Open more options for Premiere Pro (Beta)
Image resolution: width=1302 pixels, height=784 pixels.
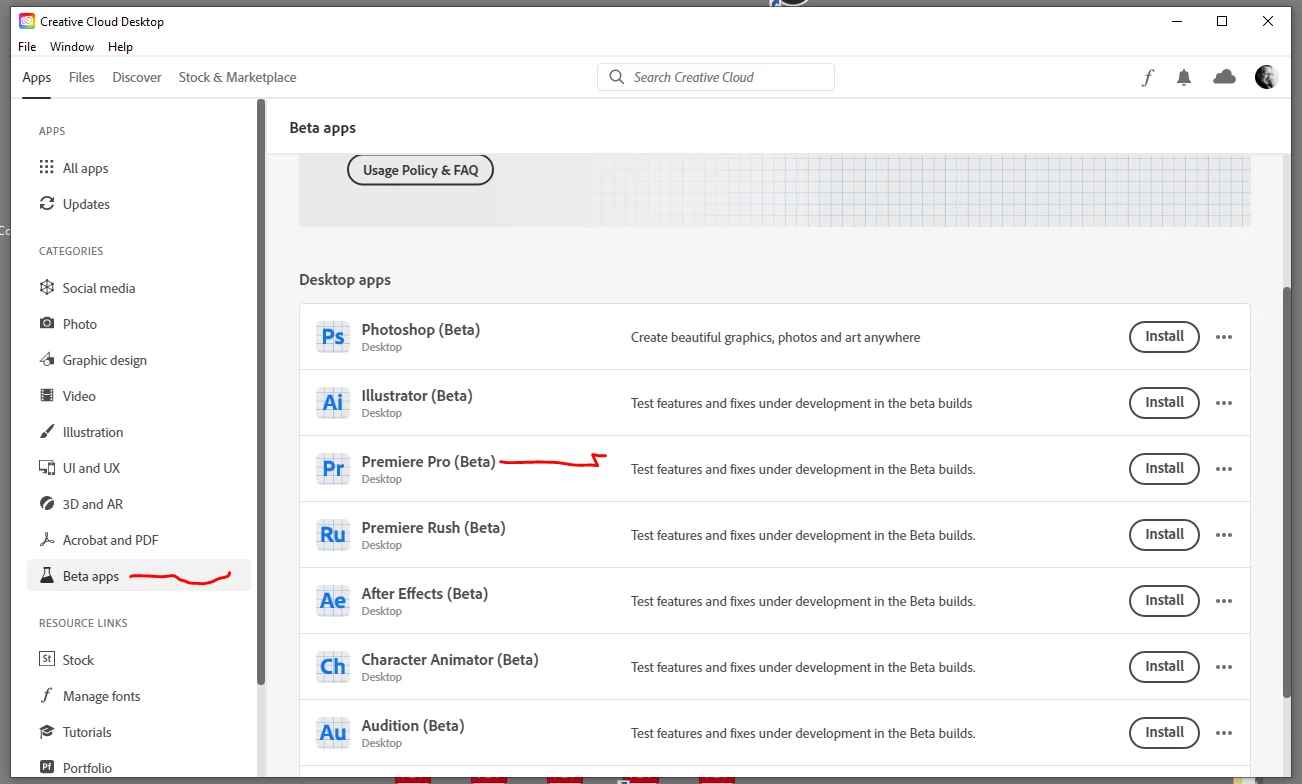pos(1224,469)
